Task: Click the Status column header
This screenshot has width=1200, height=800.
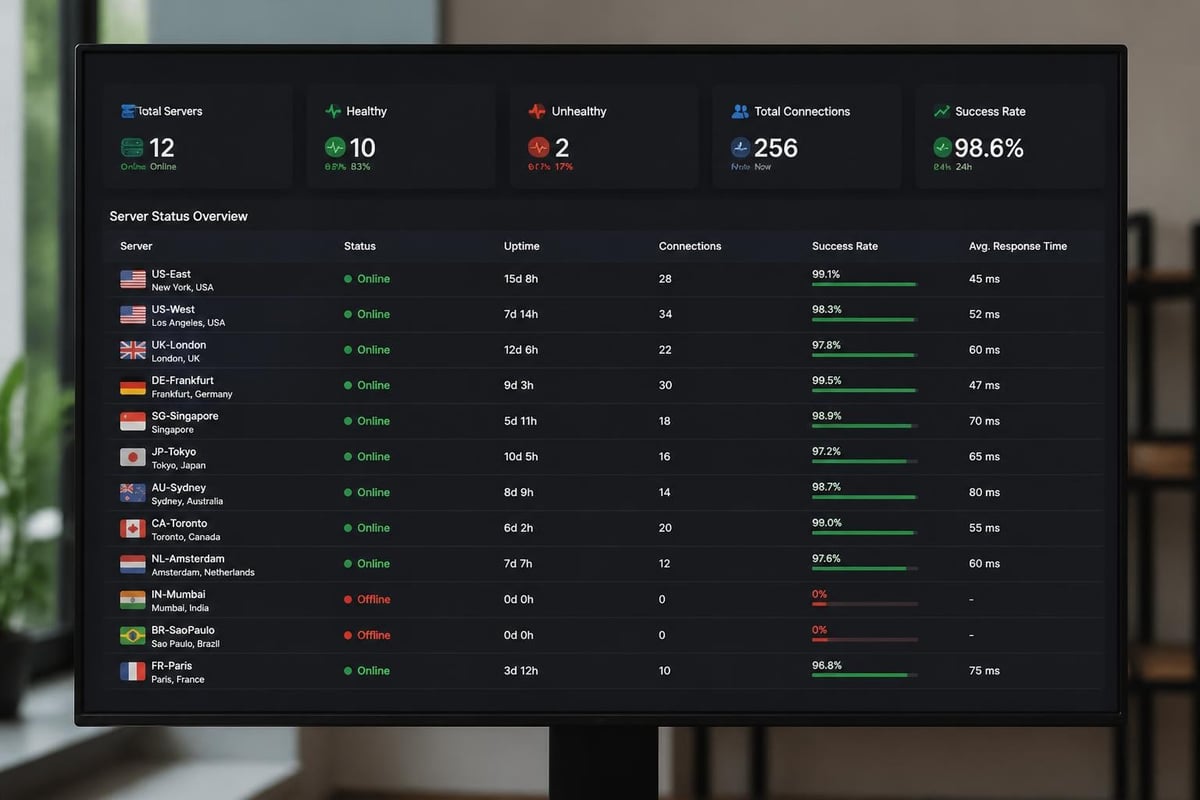Action: (x=360, y=246)
